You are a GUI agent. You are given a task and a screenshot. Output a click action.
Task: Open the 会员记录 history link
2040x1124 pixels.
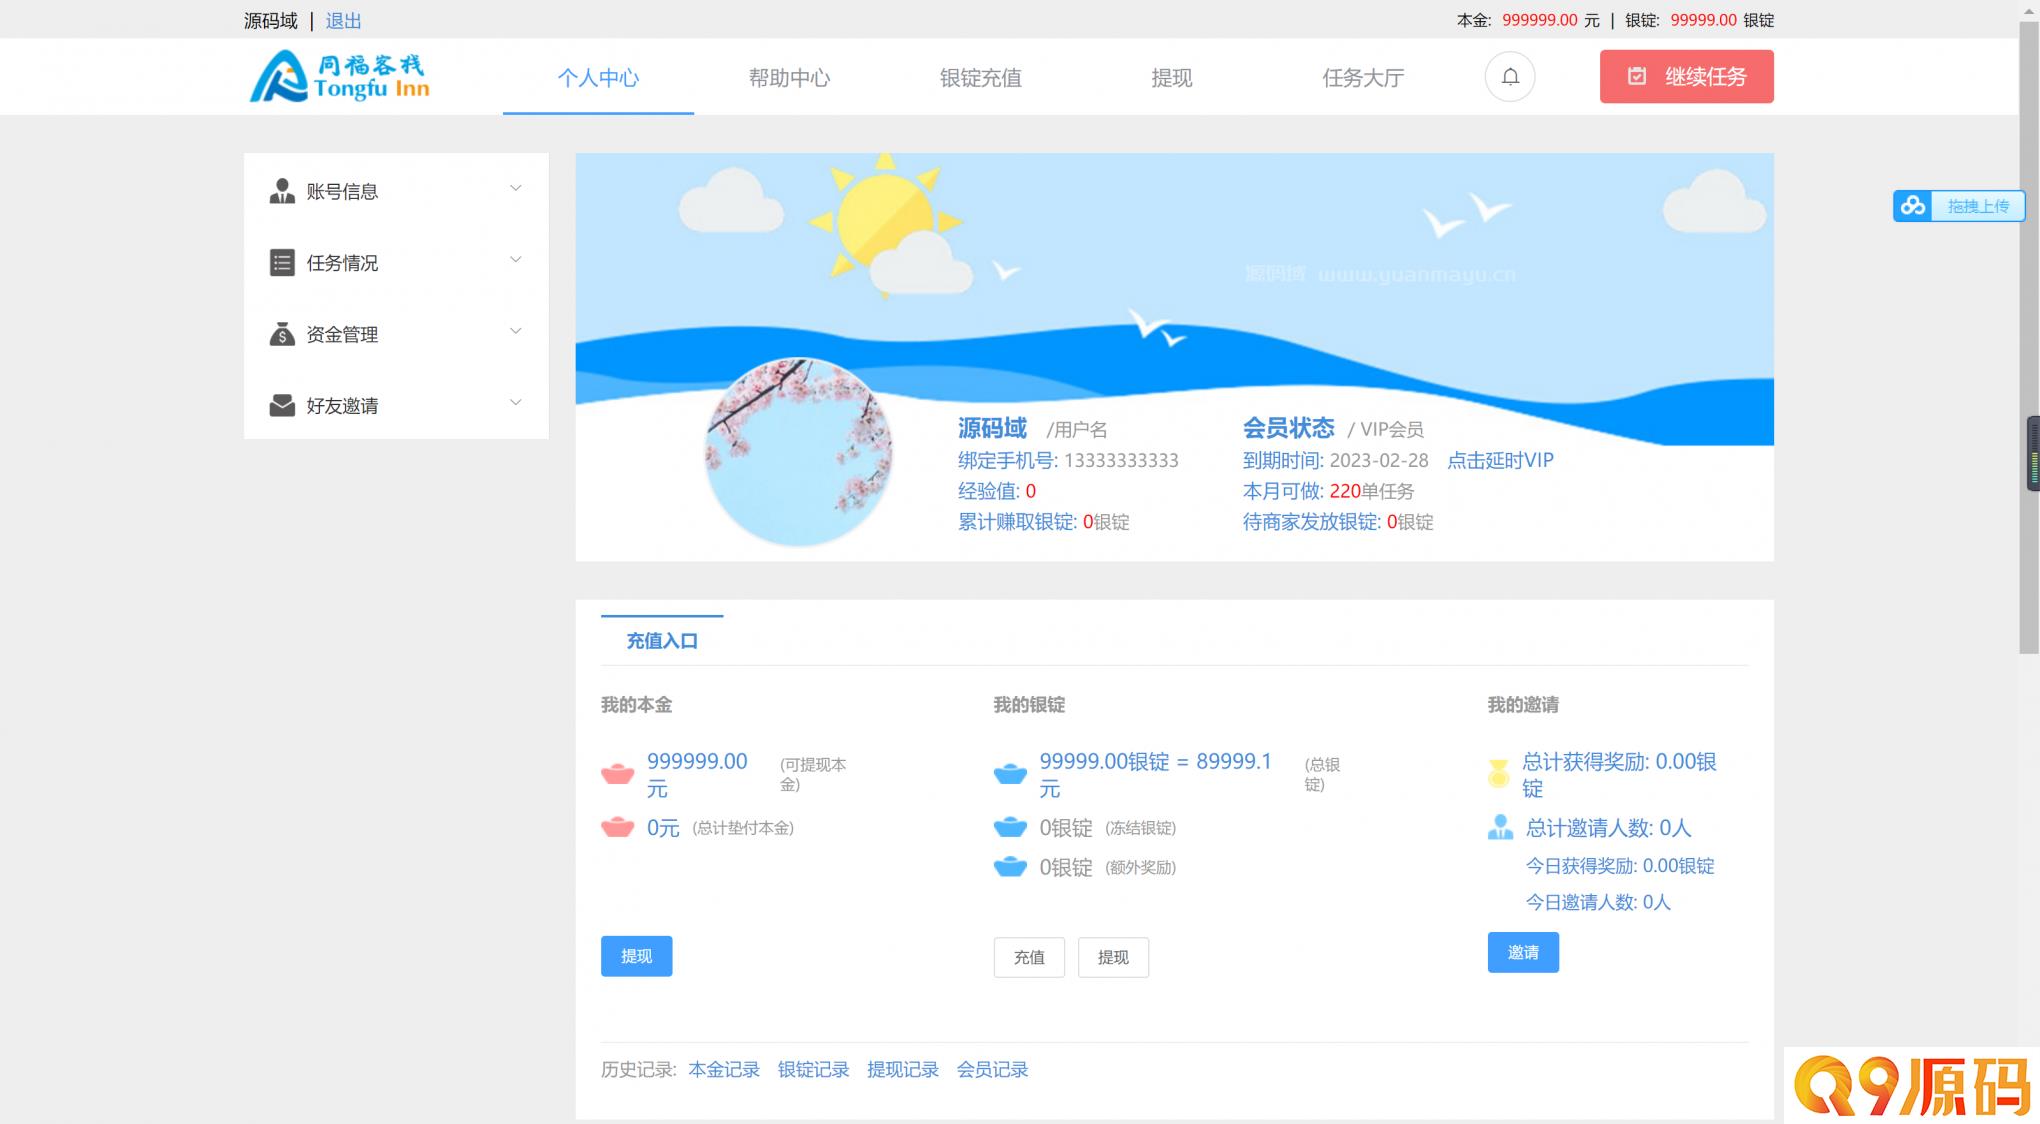[x=992, y=1069]
